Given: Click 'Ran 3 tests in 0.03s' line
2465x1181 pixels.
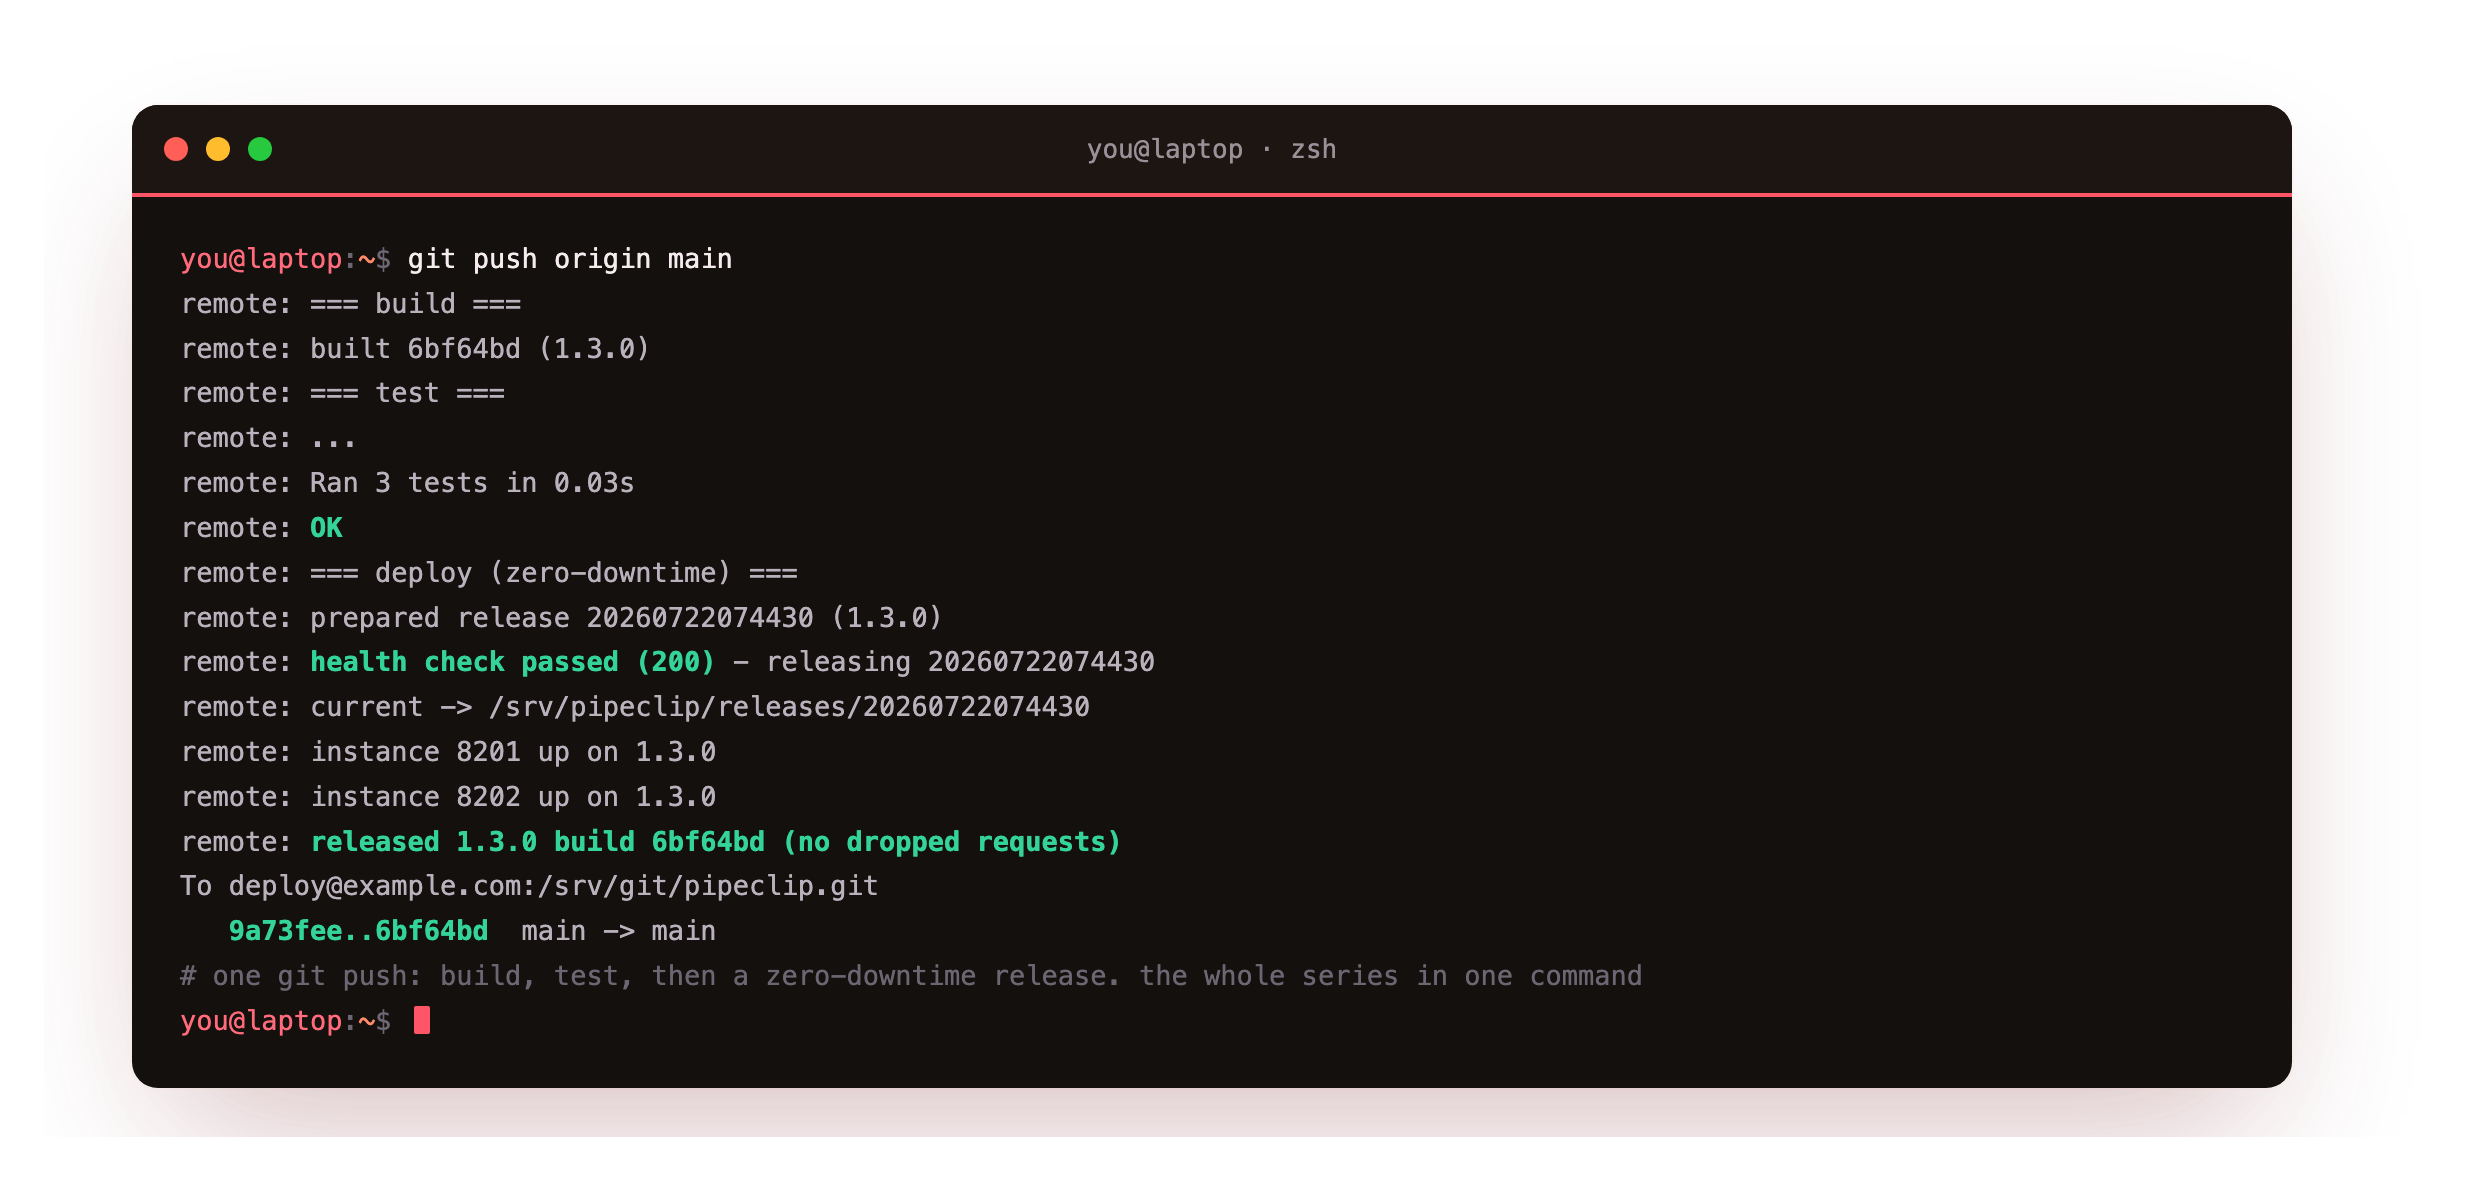Looking at the screenshot, I should pyautogui.click(x=472, y=483).
